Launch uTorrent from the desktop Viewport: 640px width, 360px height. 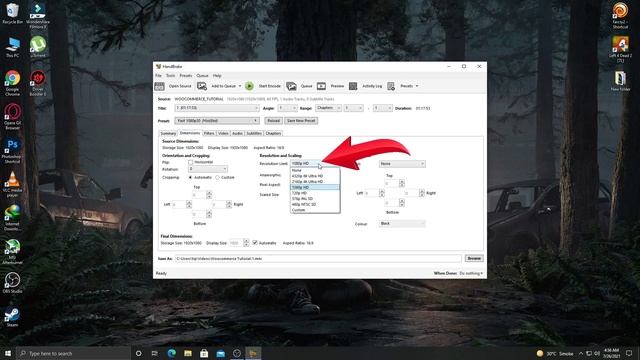click(x=38, y=47)
